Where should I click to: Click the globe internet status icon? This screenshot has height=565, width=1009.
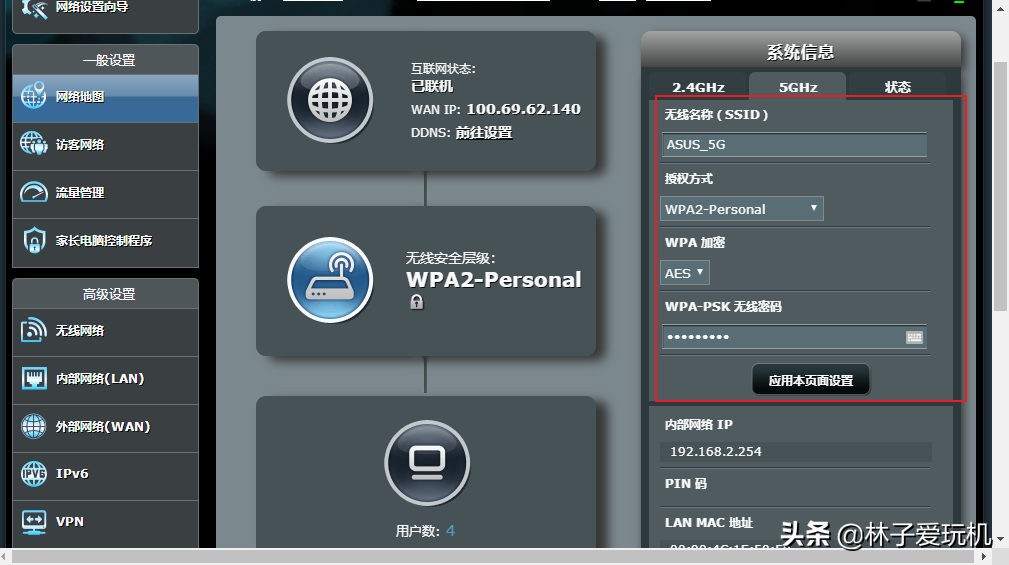click(329, 100)
